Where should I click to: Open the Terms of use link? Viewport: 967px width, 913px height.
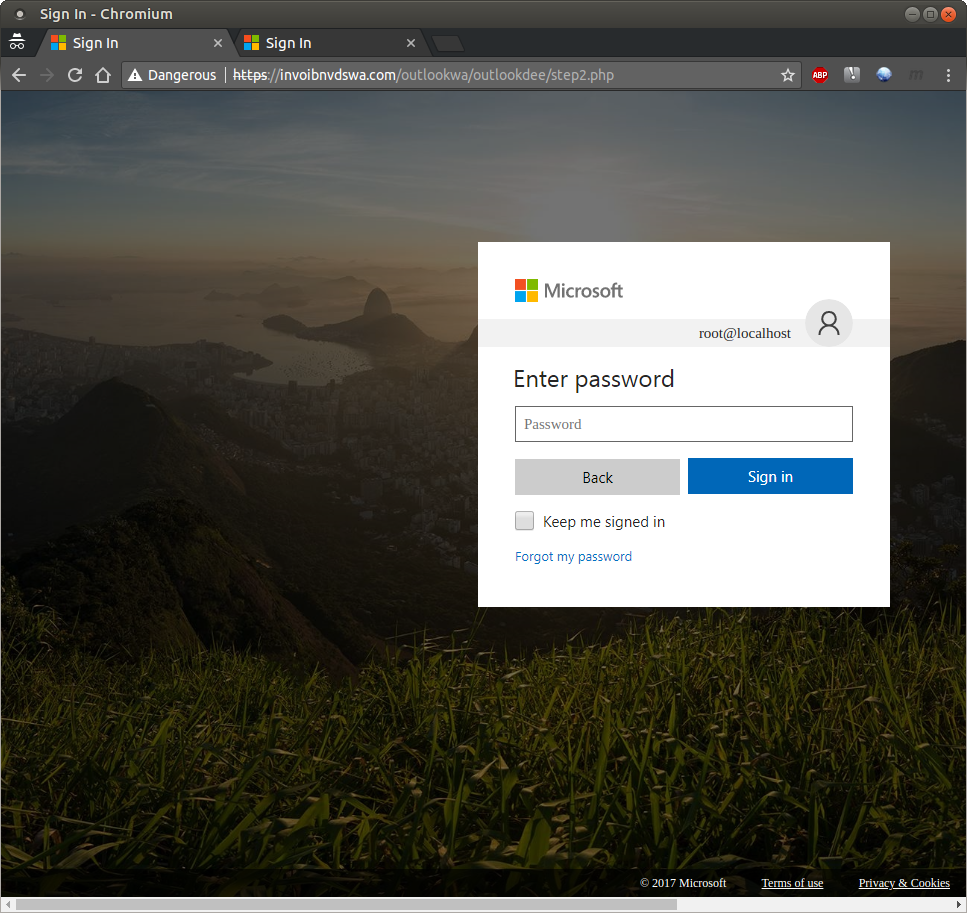click(792, 883)
